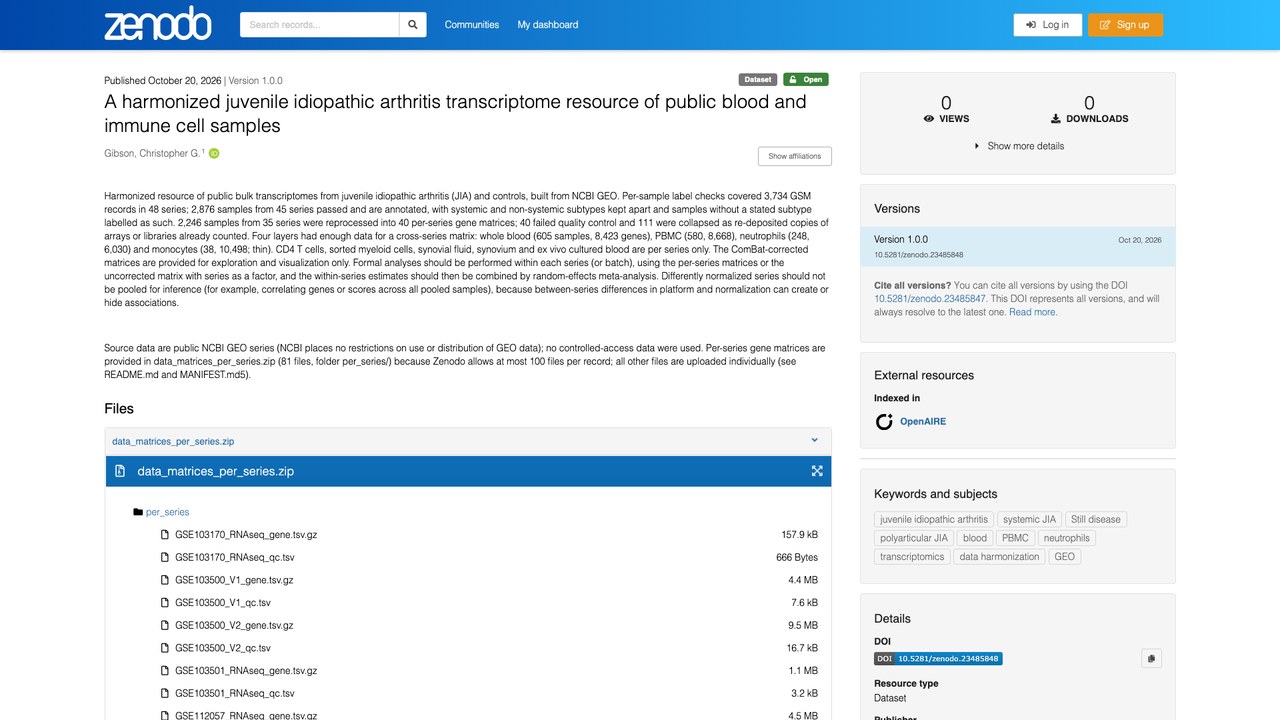Click file icon beside GSE103500_V1_gene.tsv.gz

tap(165, 580)
